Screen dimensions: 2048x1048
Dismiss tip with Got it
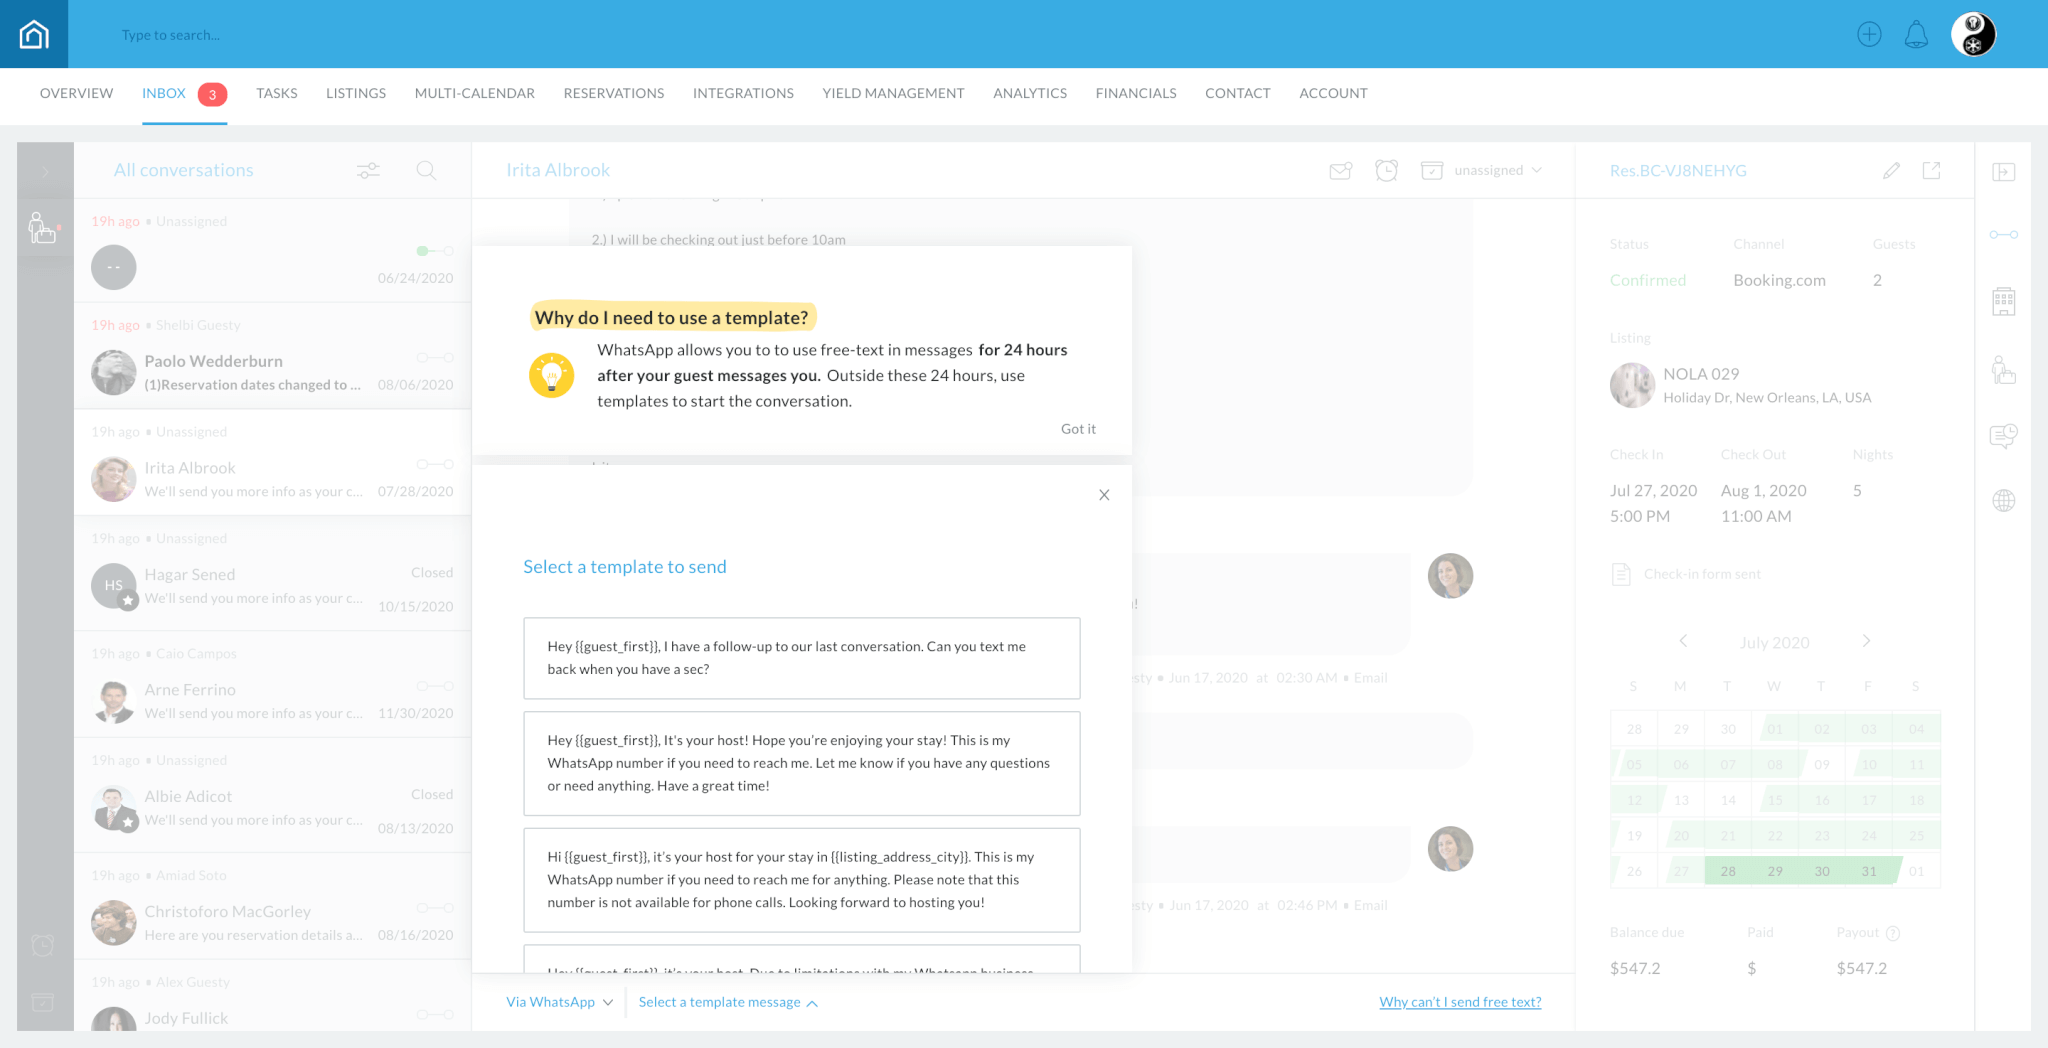(x=1078, y=429)
